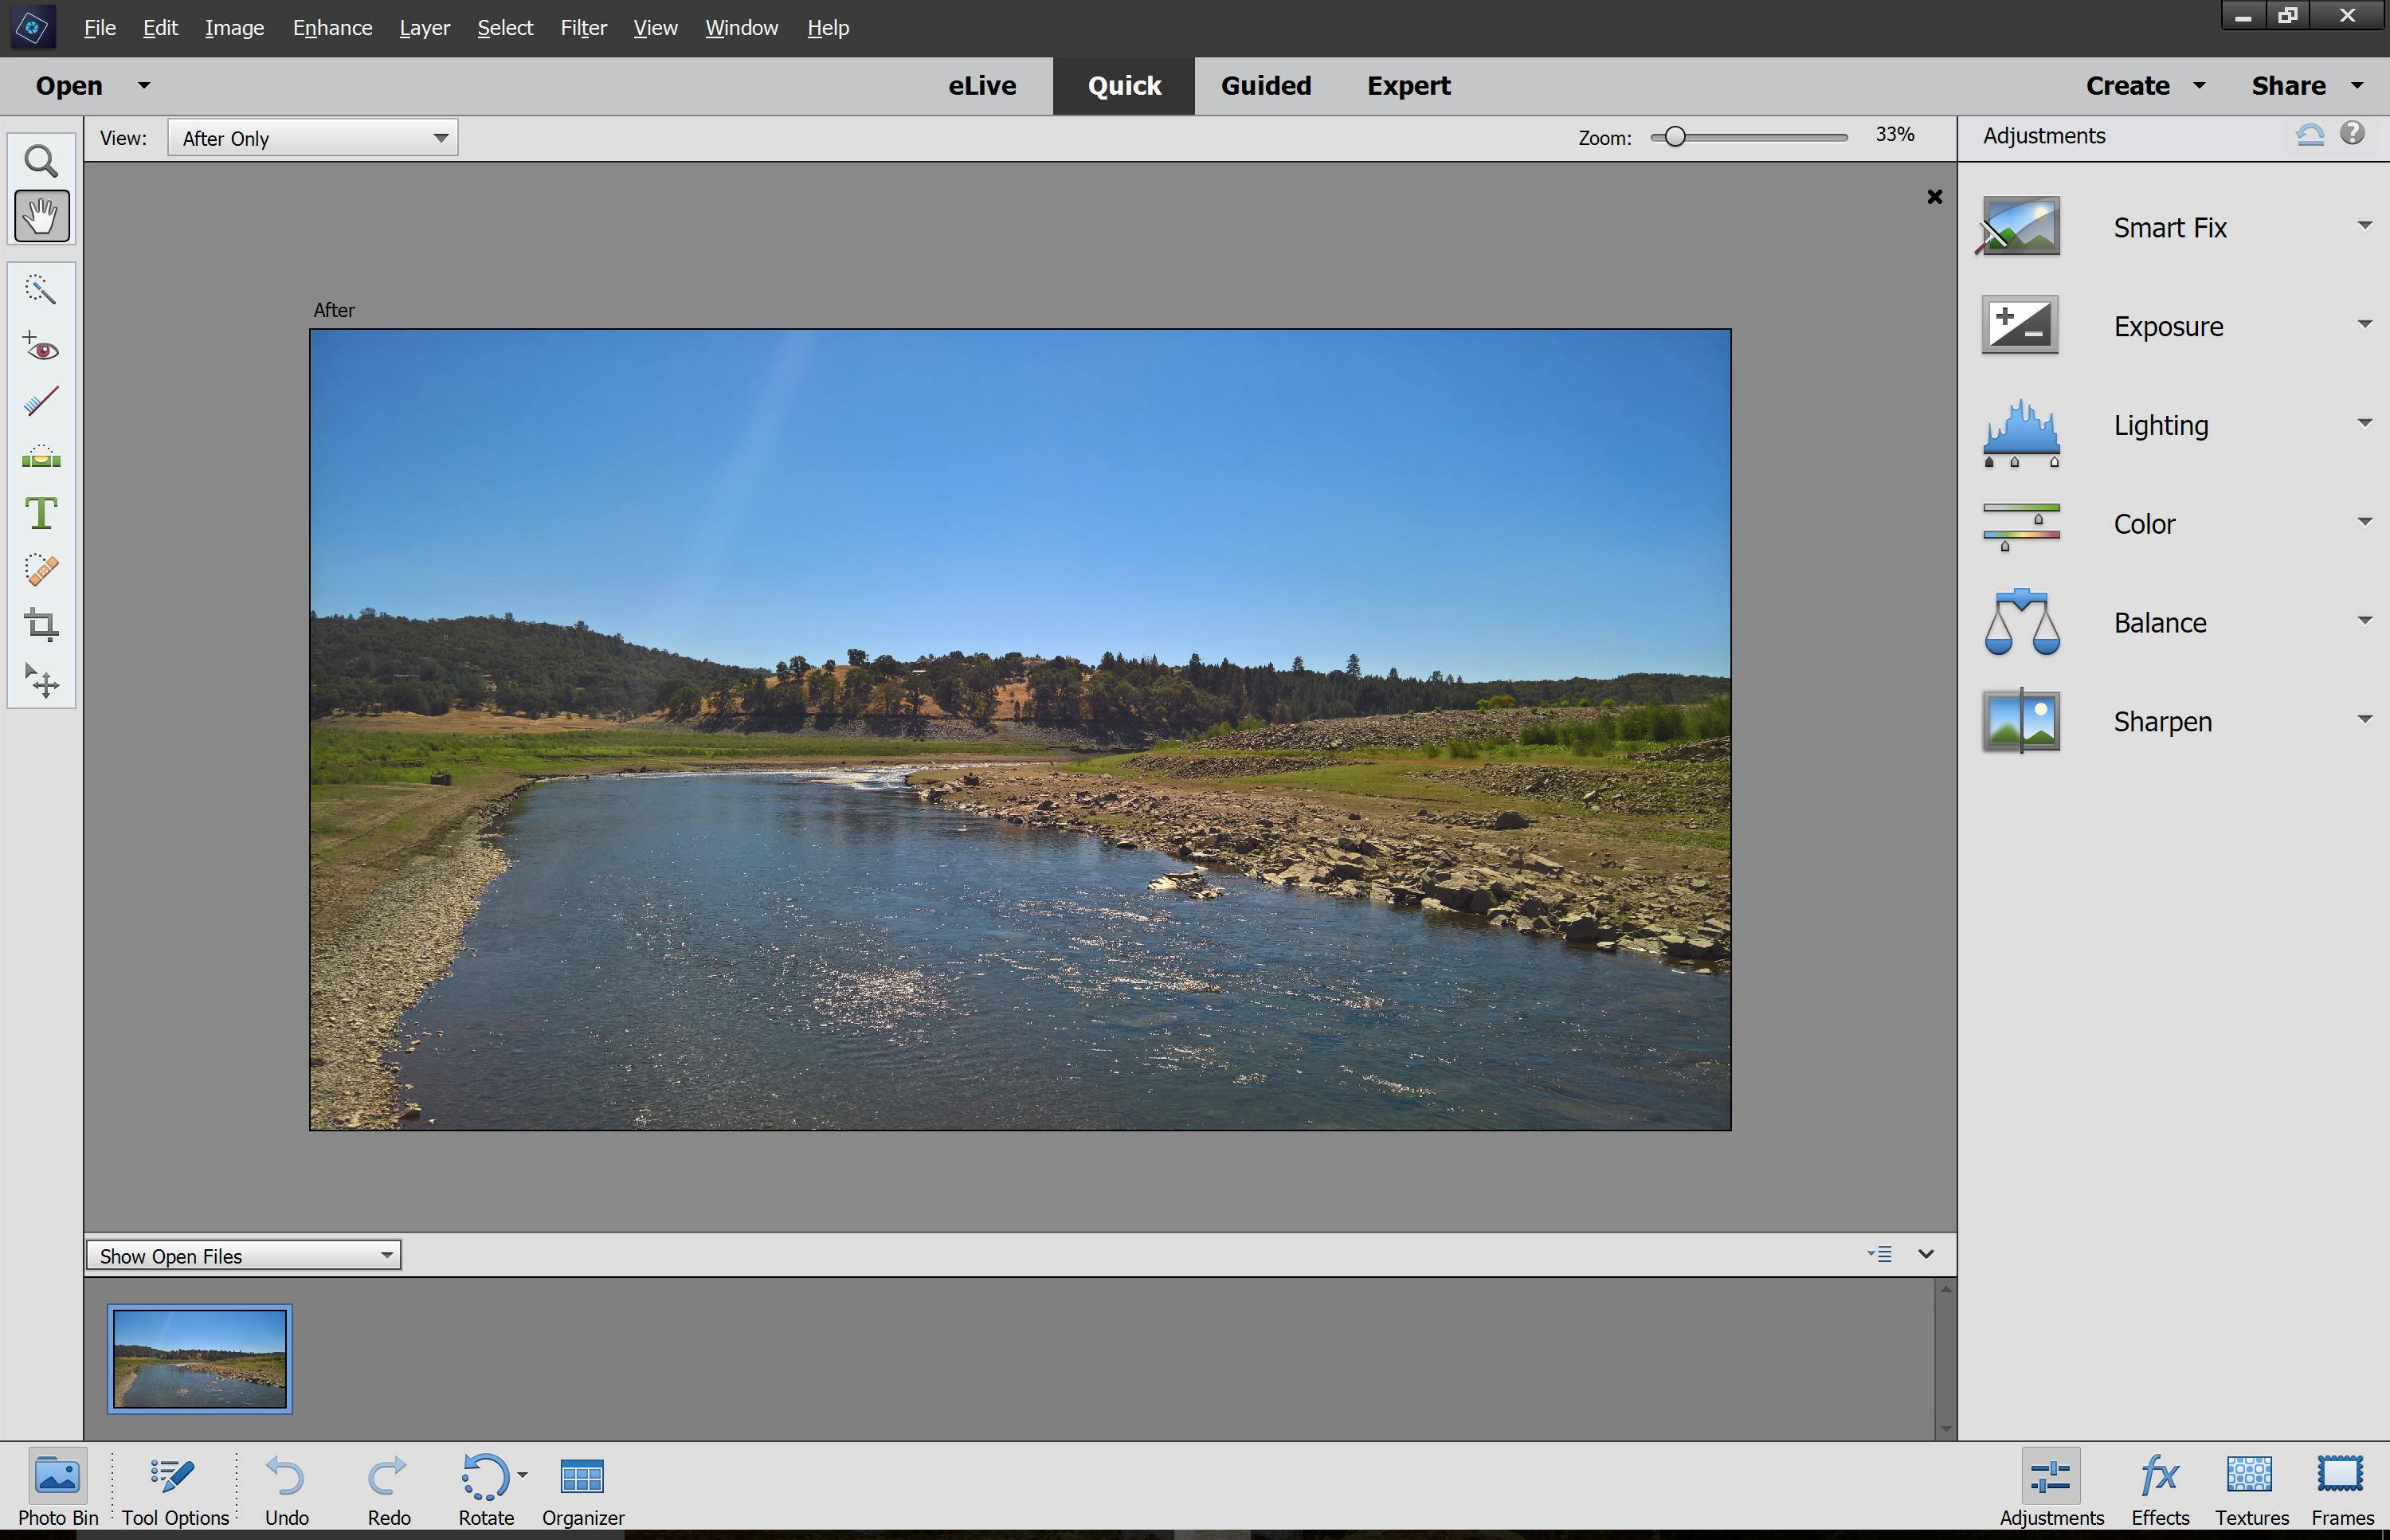Select the Horizontal Type tool

[x=41, y=514]
